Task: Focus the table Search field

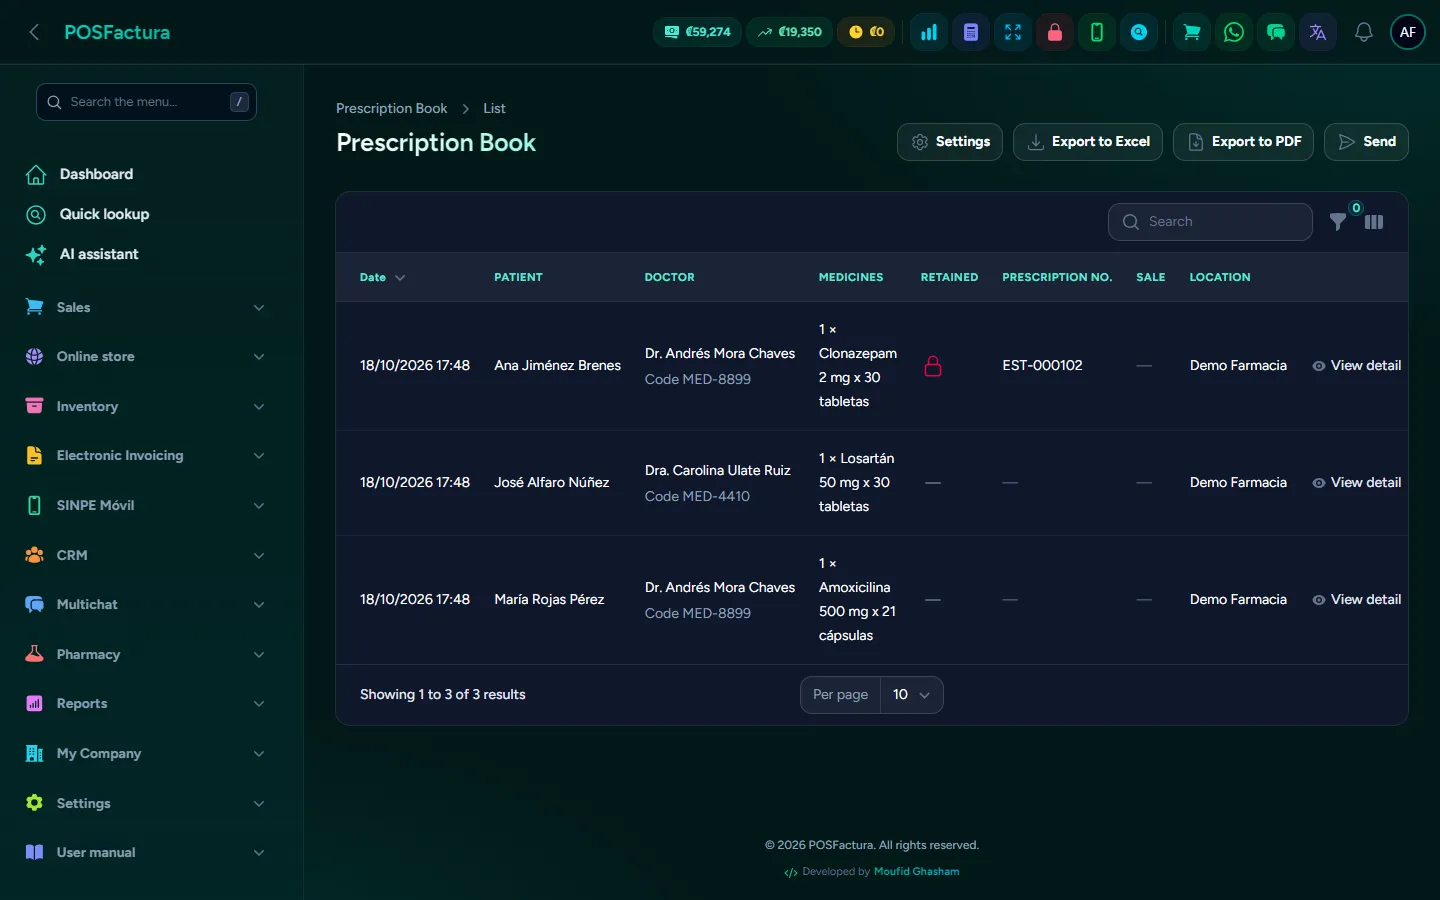Action: (1210, 222)
